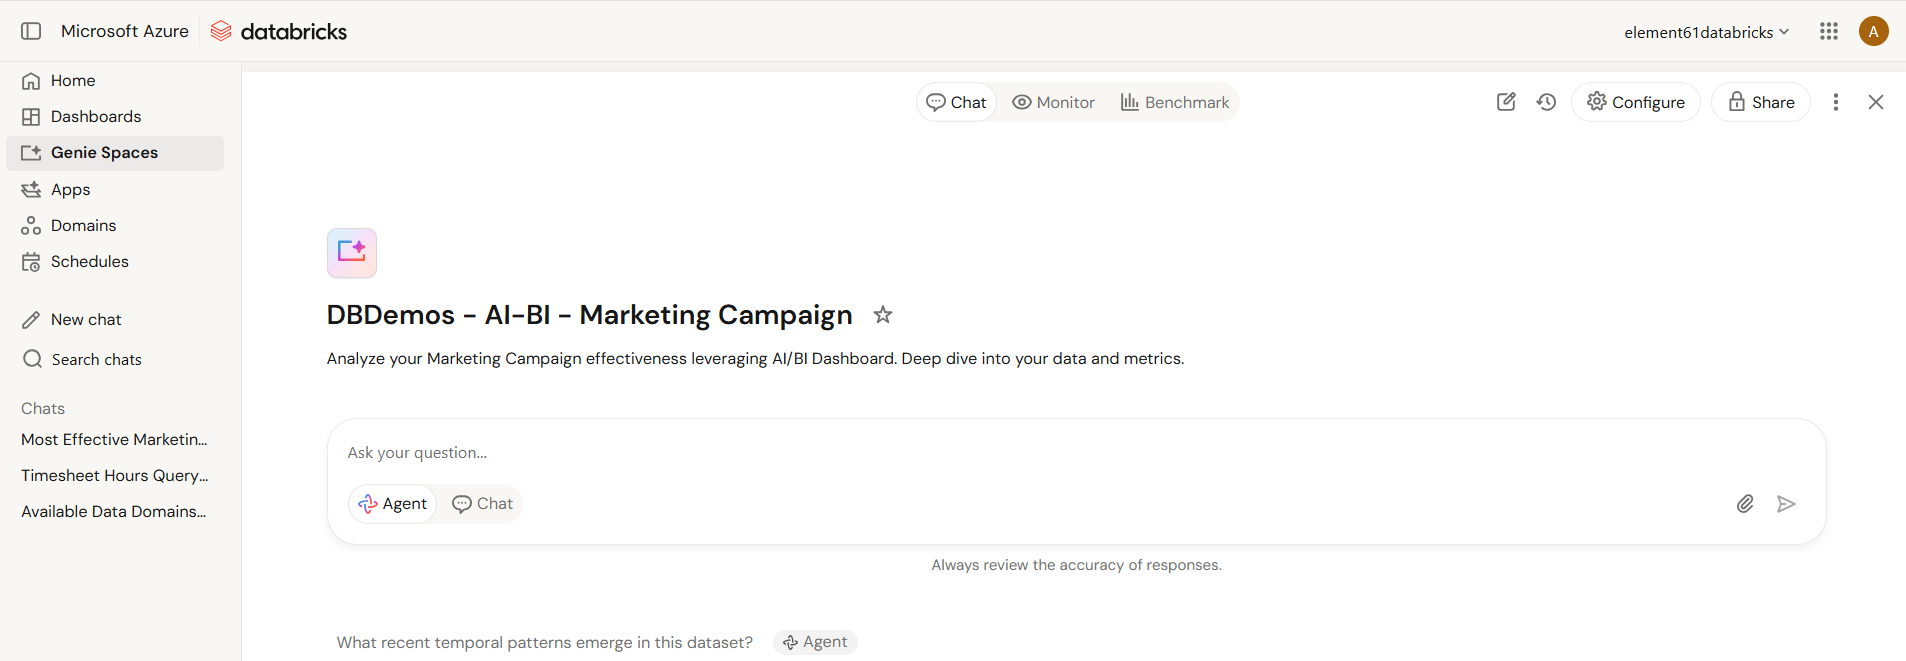Viewport: 1906px width, 661px height.
Task: Click Search chats in the sidebar
Action: click(115, 359)
